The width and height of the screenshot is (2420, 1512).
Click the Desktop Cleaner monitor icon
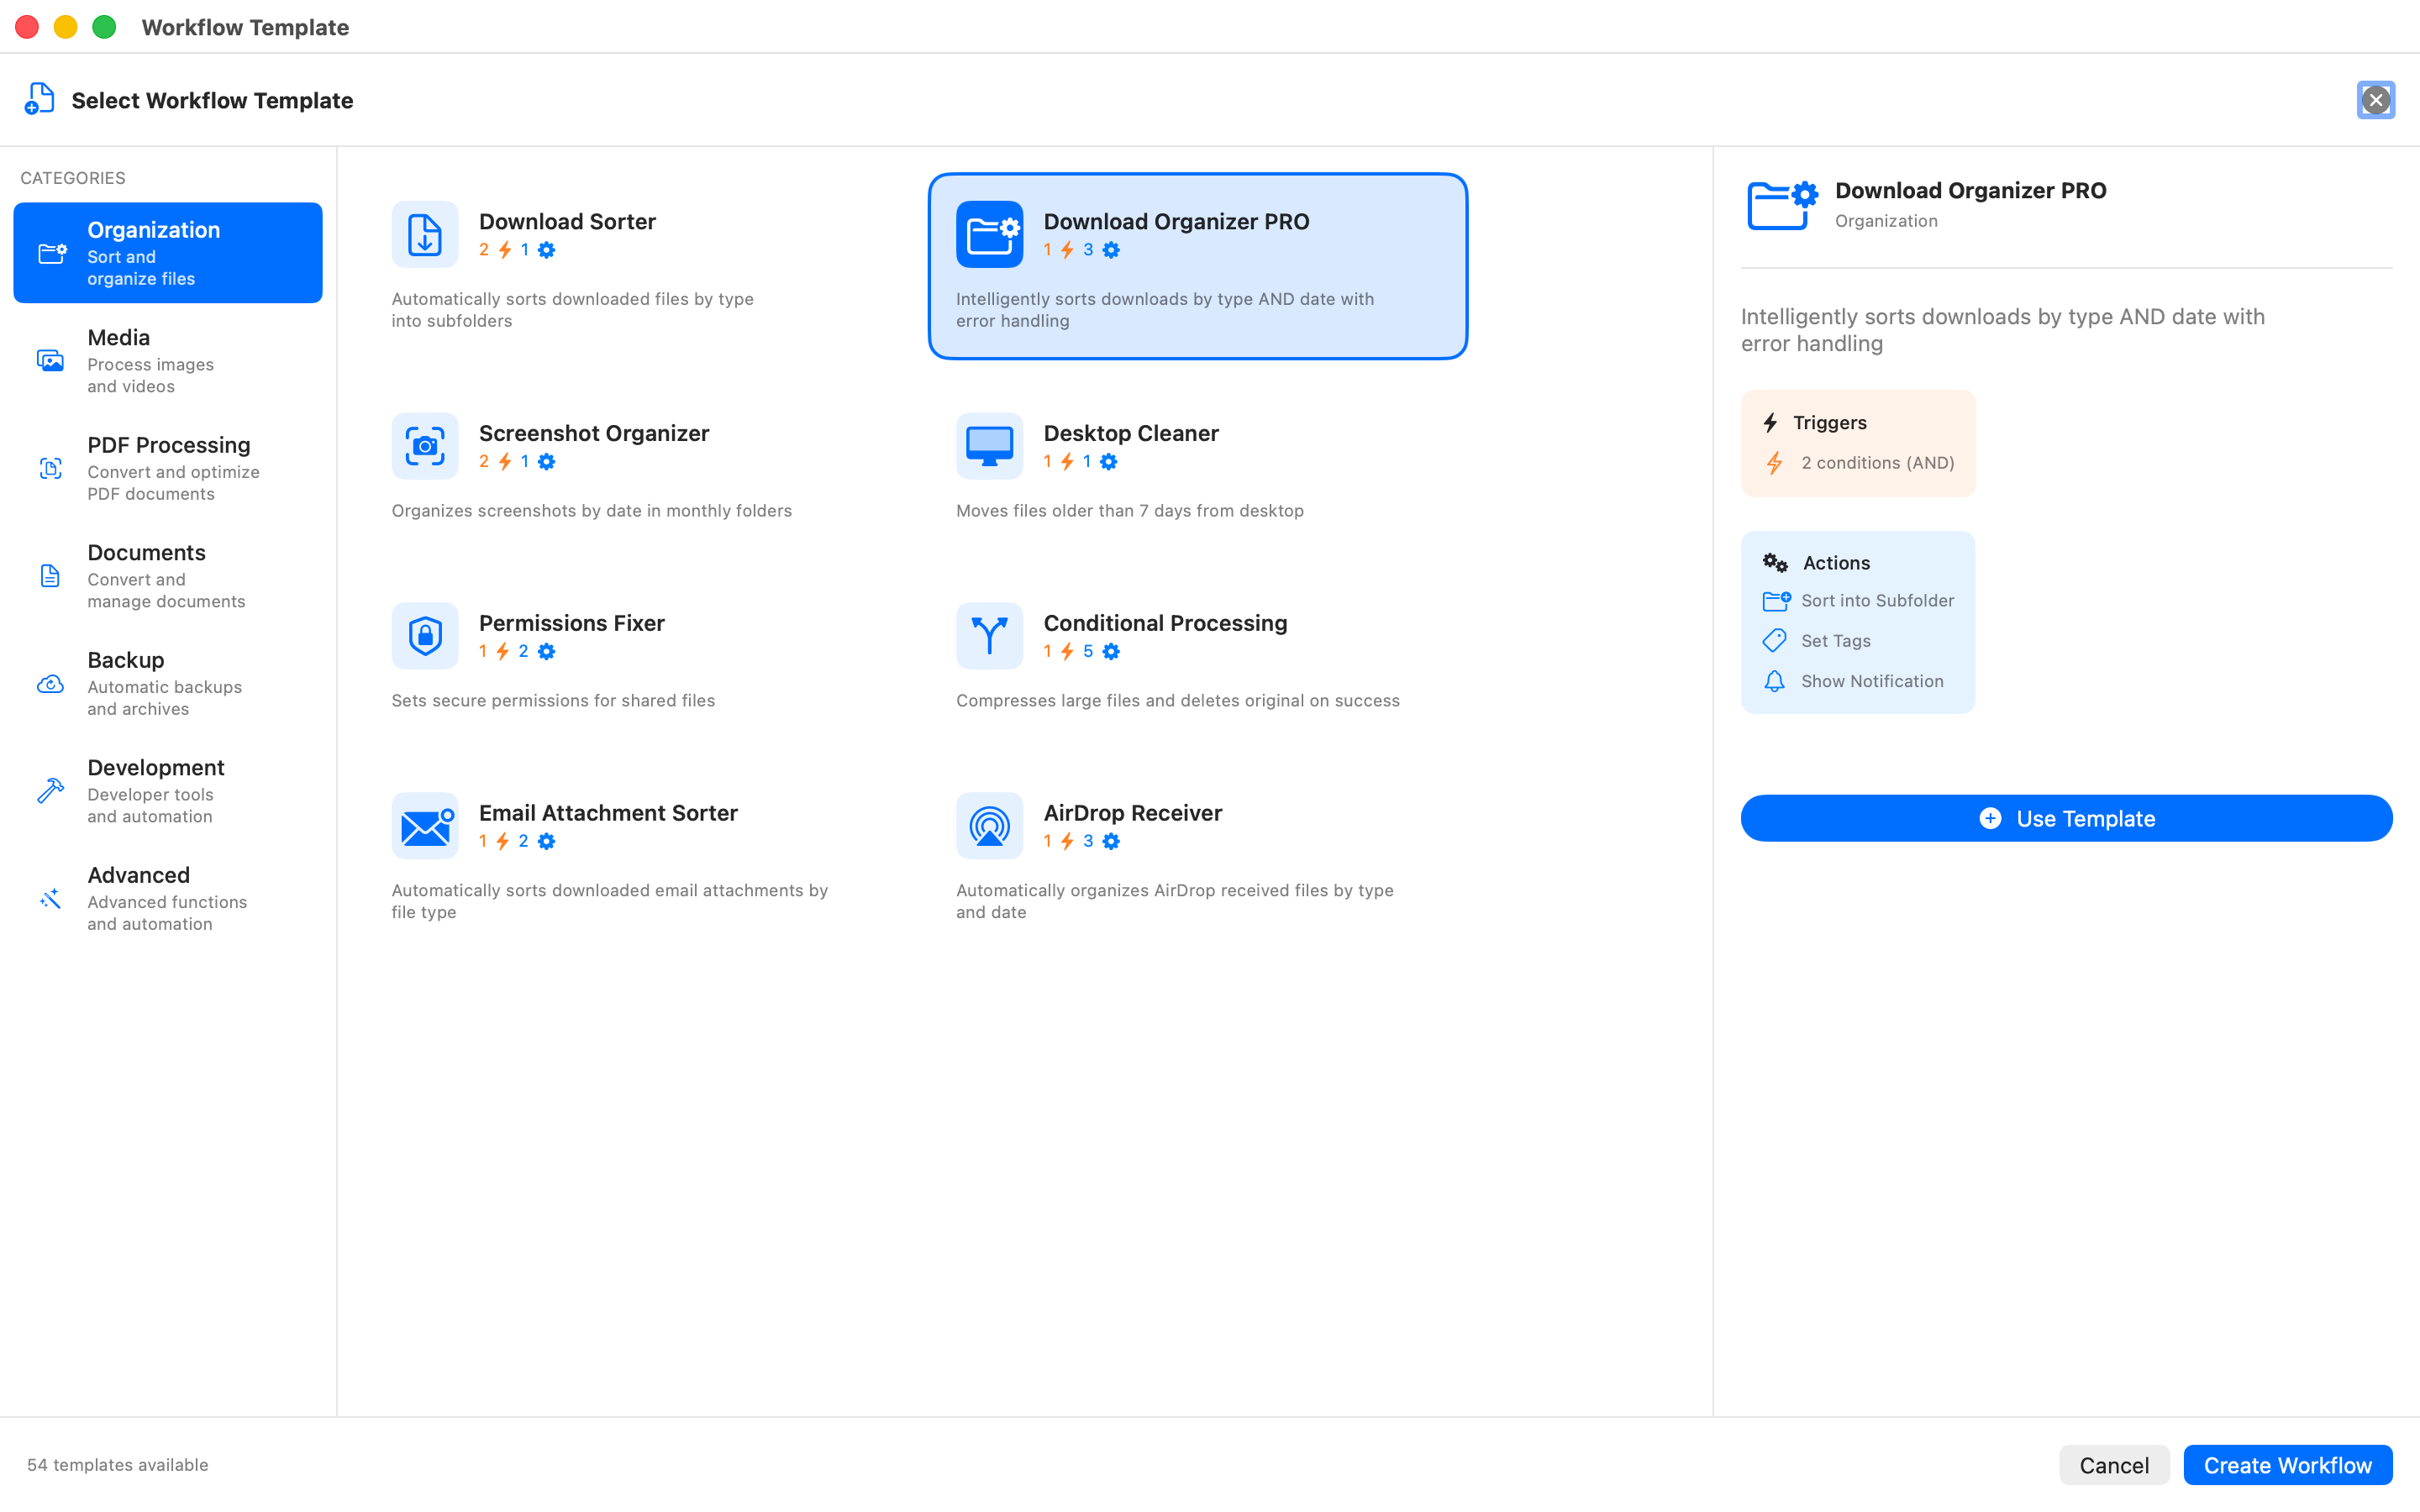click(x=989, y=446)
